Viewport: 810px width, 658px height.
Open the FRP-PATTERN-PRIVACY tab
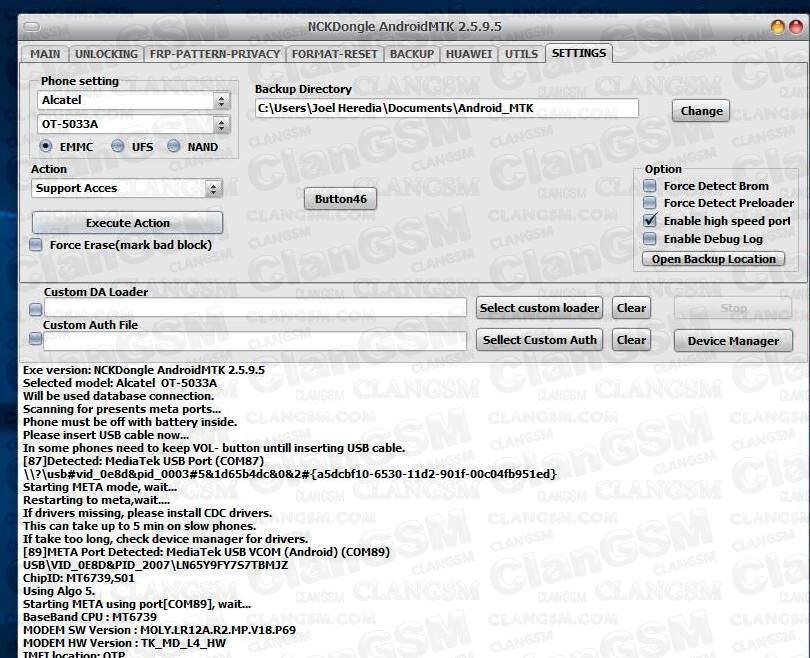point(214,54)
